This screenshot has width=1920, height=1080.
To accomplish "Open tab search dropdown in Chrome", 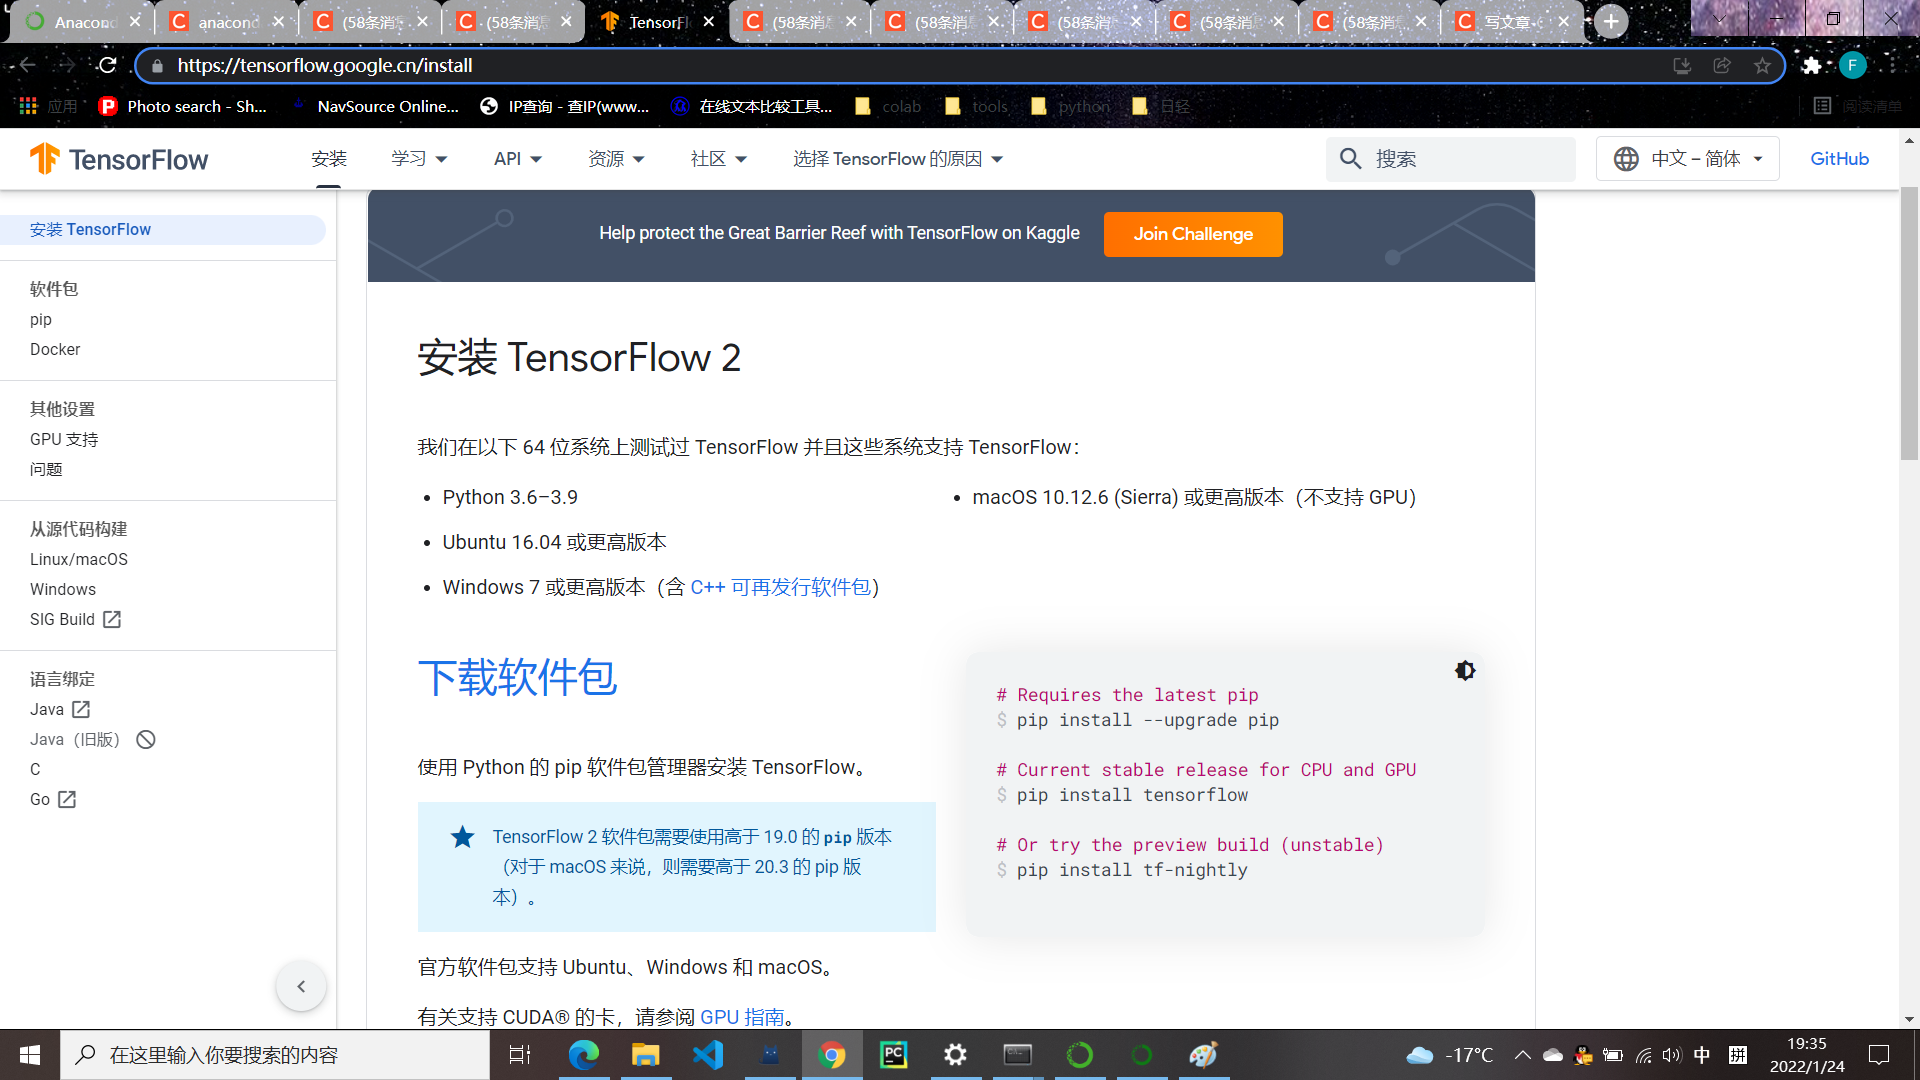I will 1719,19.
